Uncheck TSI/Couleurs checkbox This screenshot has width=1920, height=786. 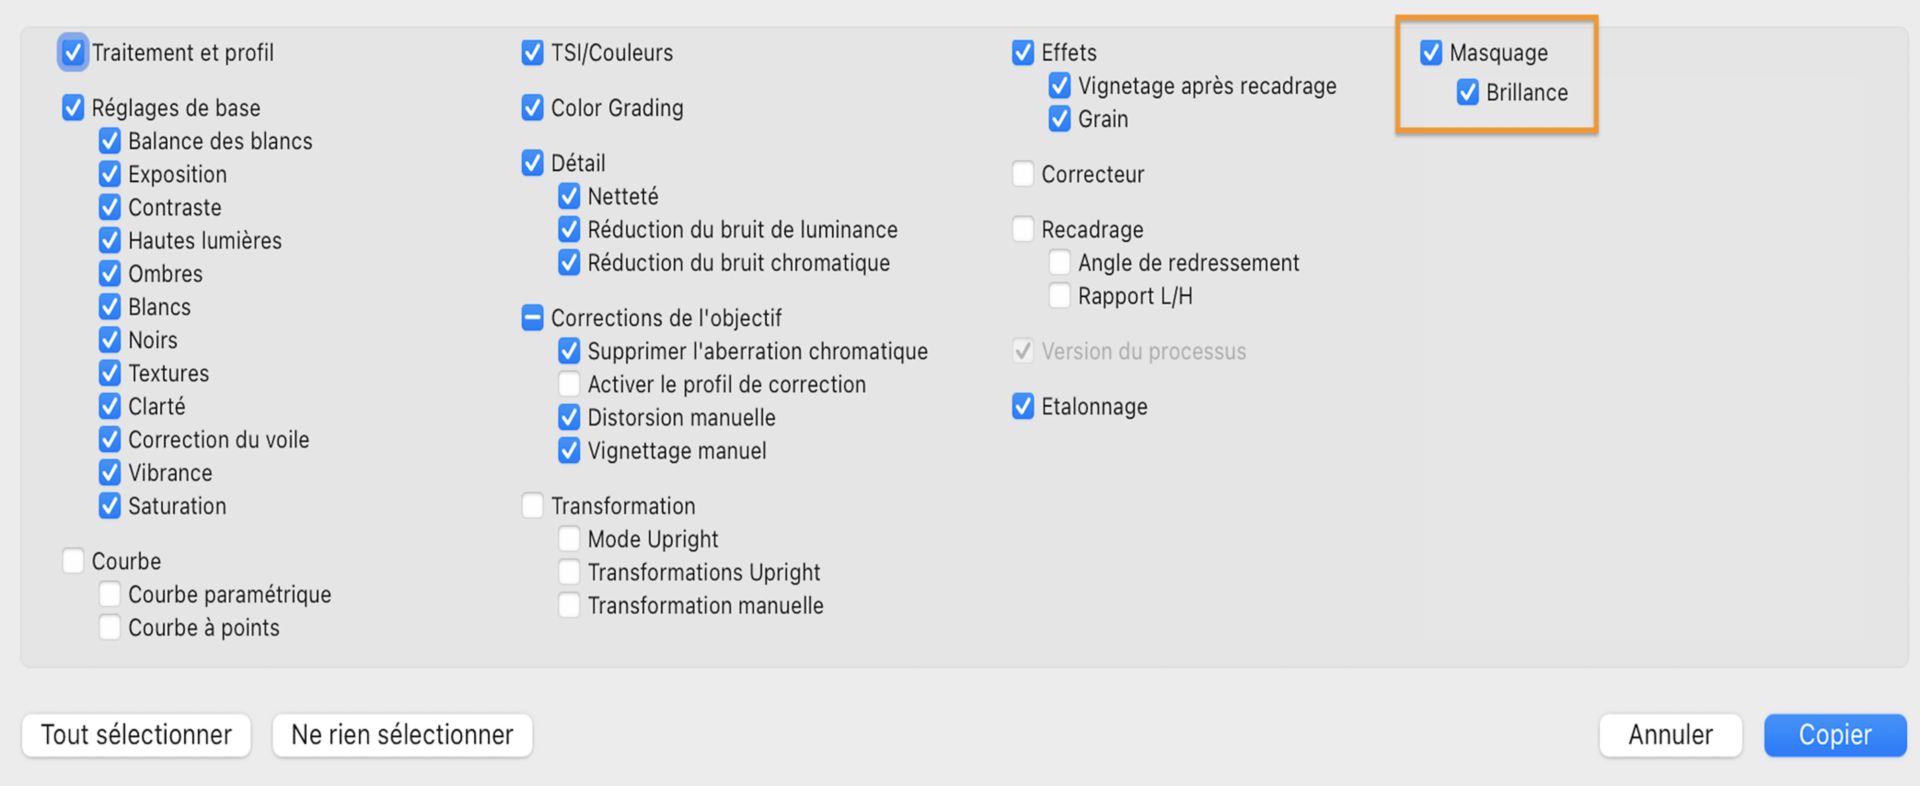tap(532, 53)
